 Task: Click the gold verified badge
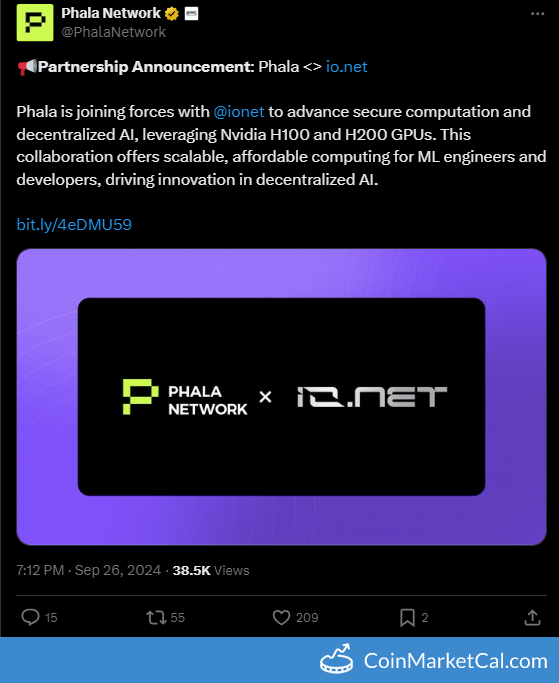[x=172, y=14]
